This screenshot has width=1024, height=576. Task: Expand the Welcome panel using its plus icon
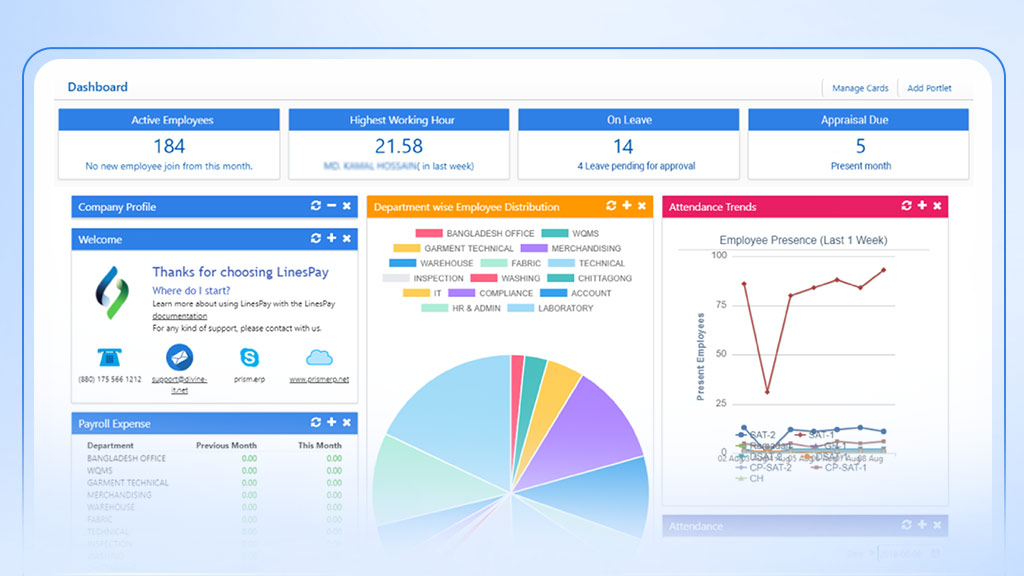(x=332, y=239)
